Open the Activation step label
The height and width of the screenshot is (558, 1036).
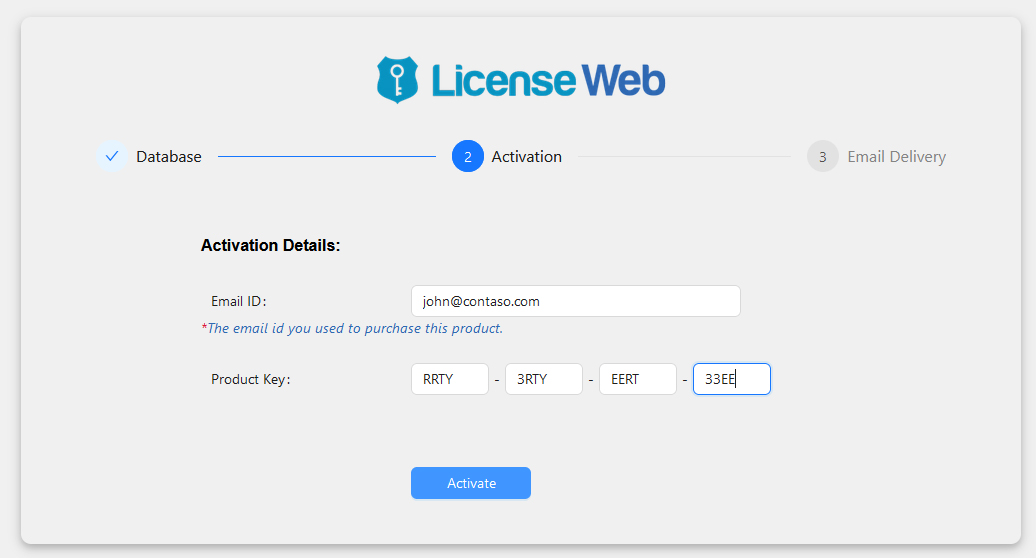(527, 157)
